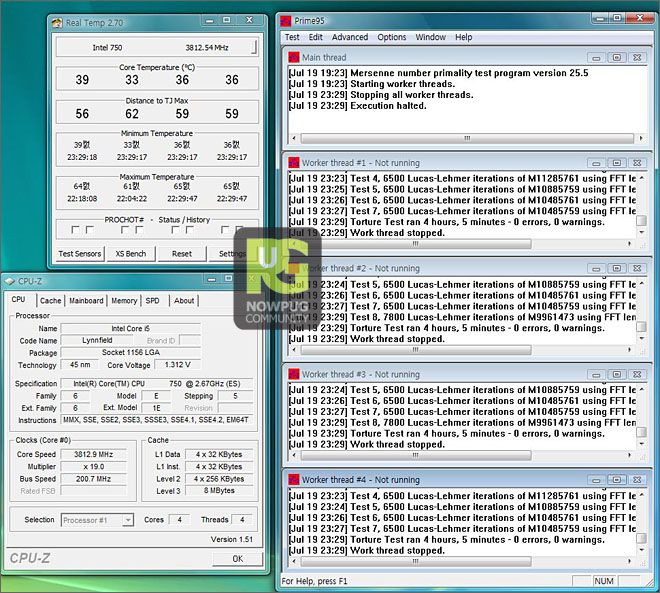Click the Multiplier x 19.0 value in CPU-Z
Image resolution: width=660 pixels, height=593 pixels.
click(93, 467)
